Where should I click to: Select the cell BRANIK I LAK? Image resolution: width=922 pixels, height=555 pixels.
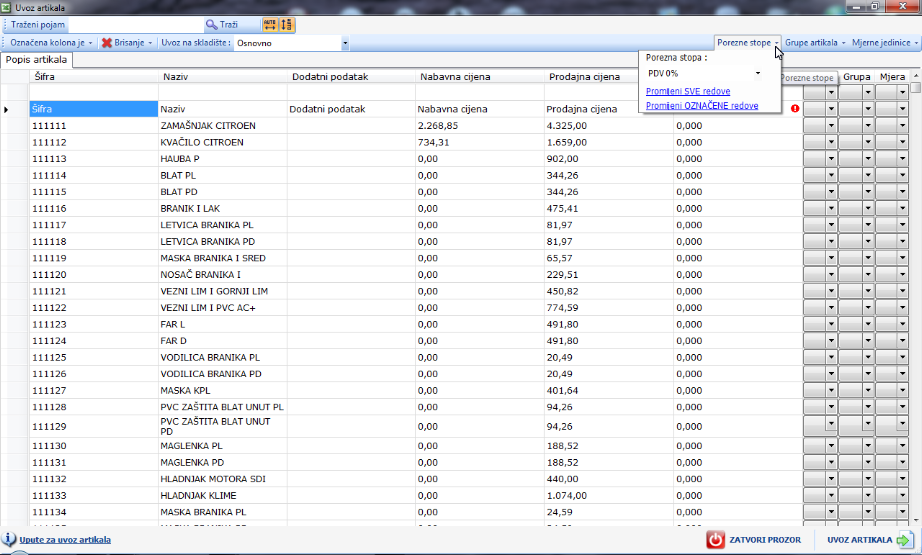(x=223, y=208)
